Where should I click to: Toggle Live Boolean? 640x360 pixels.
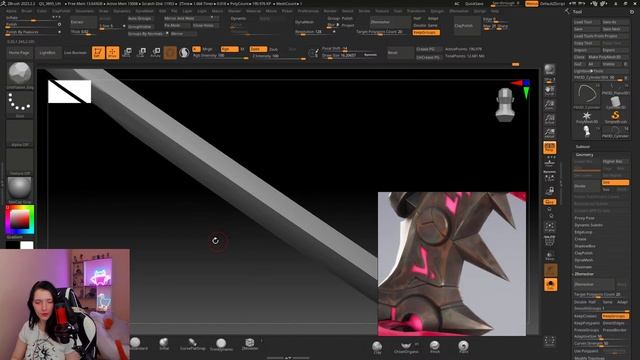pyautogui.click(x=76, y=53)
